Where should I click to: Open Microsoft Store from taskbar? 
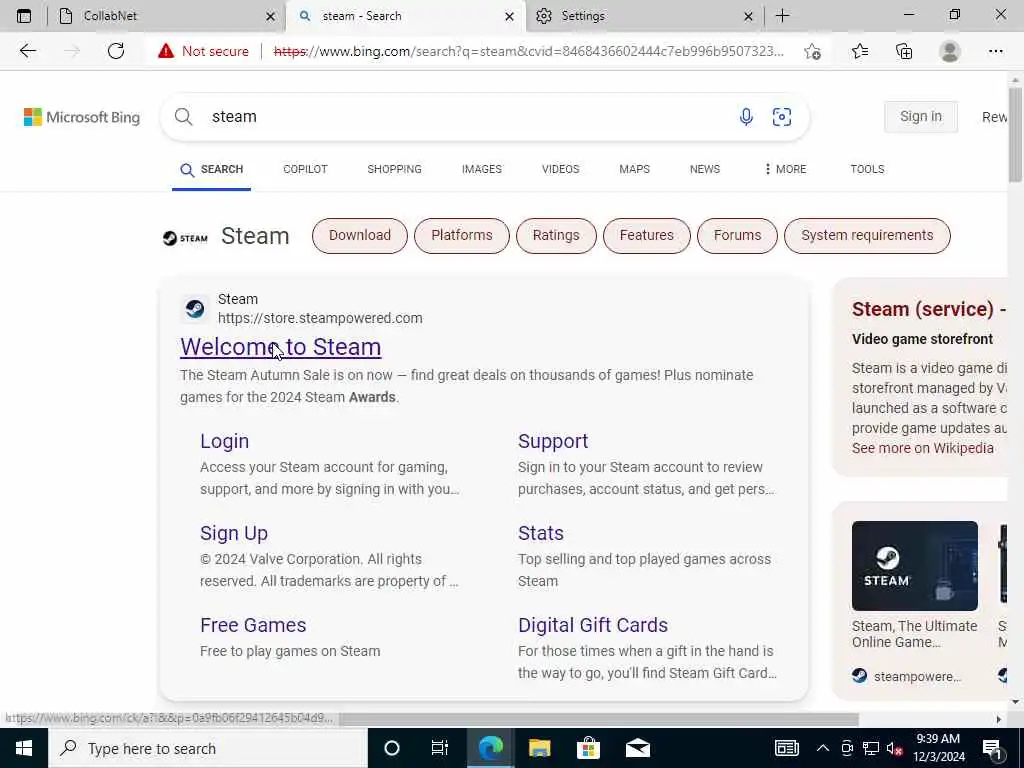click(588, 748)
